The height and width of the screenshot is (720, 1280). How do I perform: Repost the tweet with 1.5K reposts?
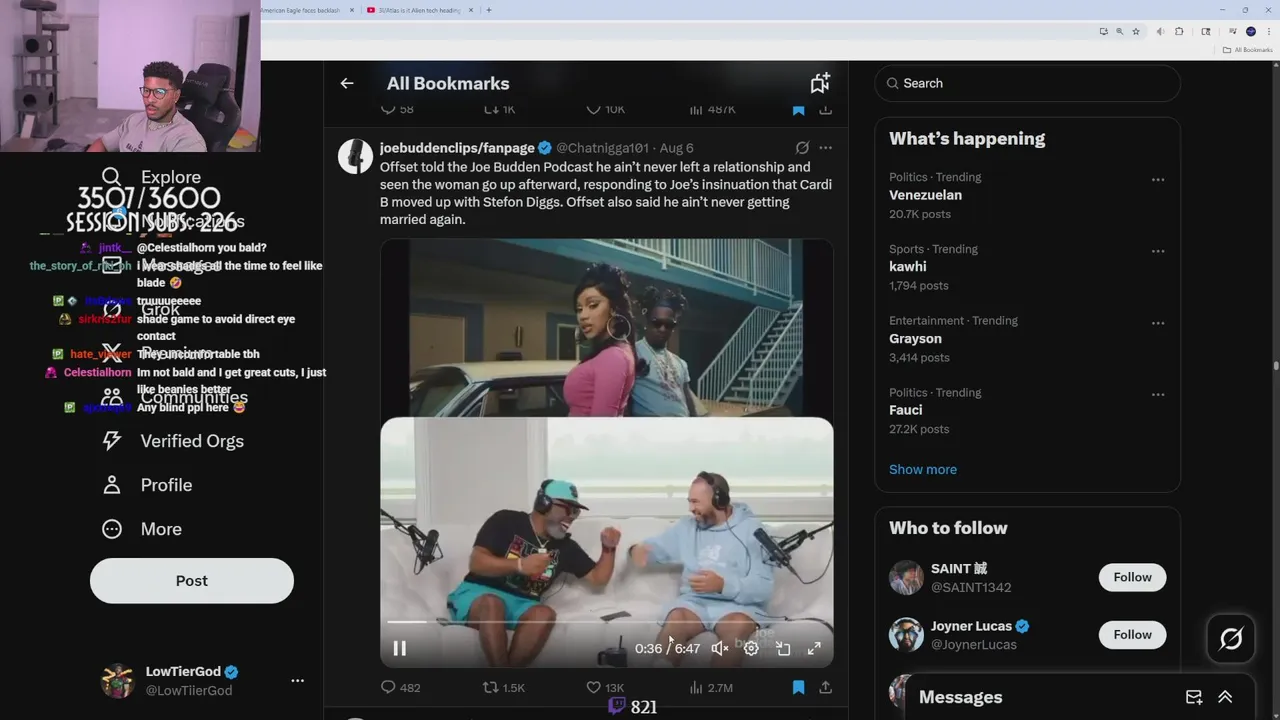tap(503, 687)
